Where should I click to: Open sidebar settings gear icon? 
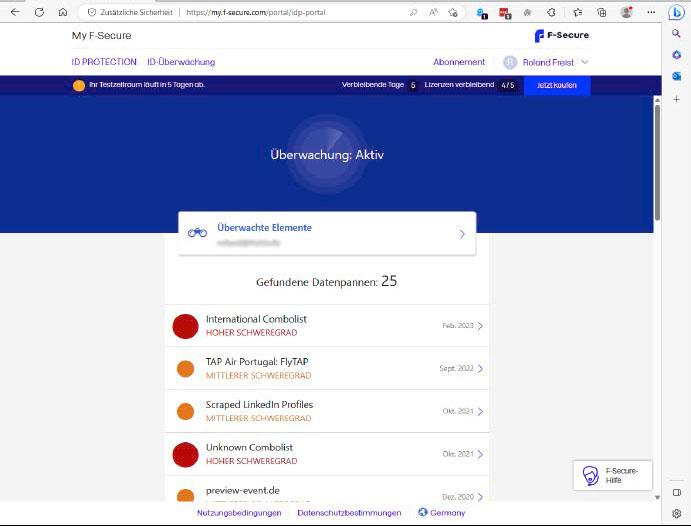click(676, 513)
